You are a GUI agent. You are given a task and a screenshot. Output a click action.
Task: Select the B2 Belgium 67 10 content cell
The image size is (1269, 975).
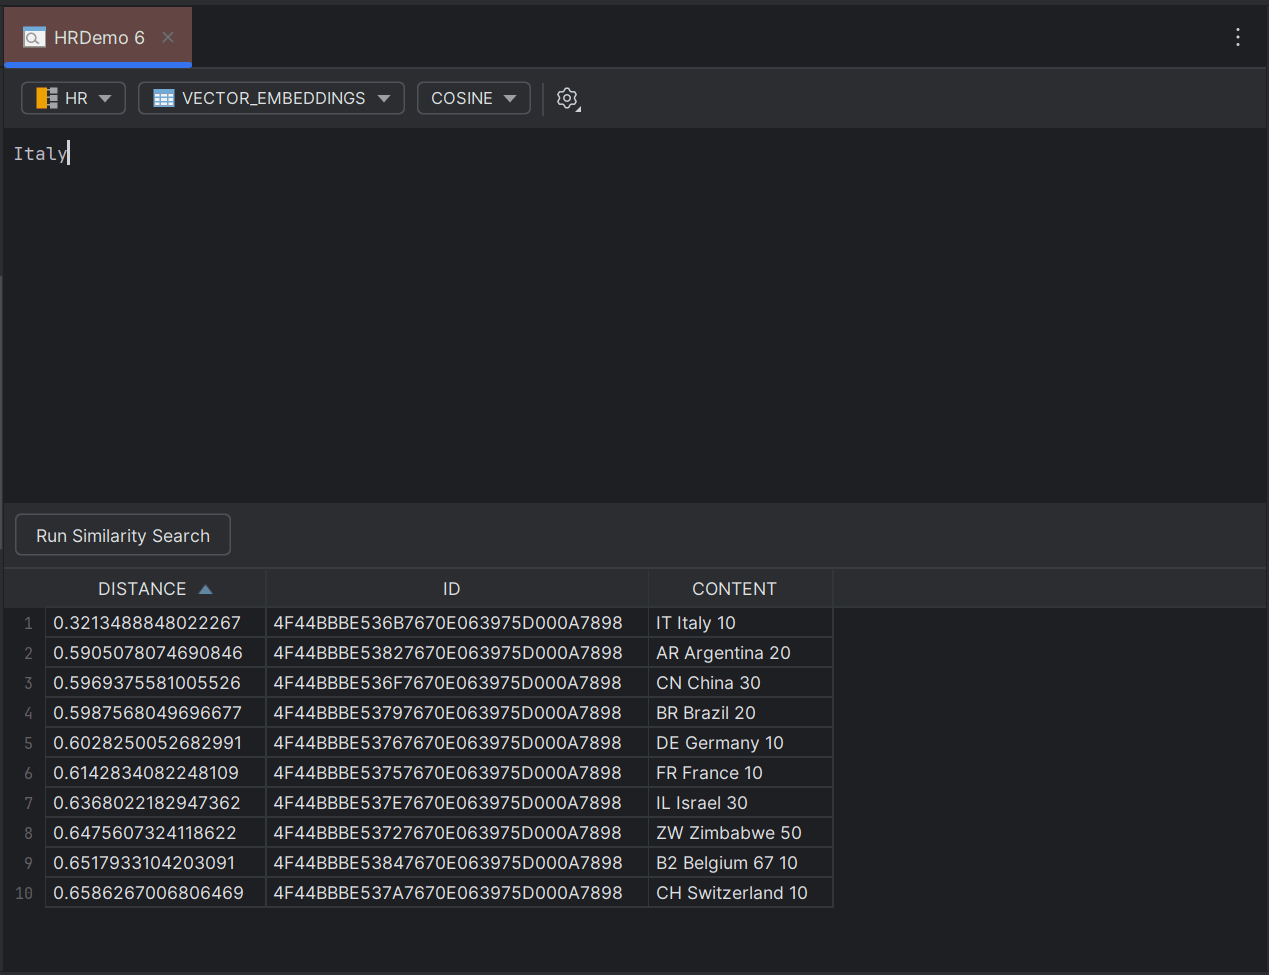tap(740, 863)
